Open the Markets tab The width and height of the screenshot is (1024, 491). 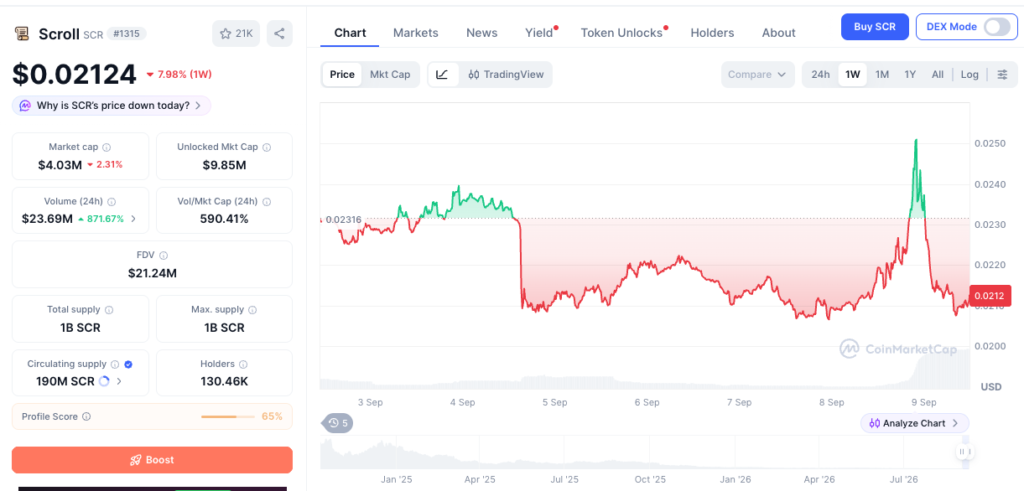click(x=415, y=33)
